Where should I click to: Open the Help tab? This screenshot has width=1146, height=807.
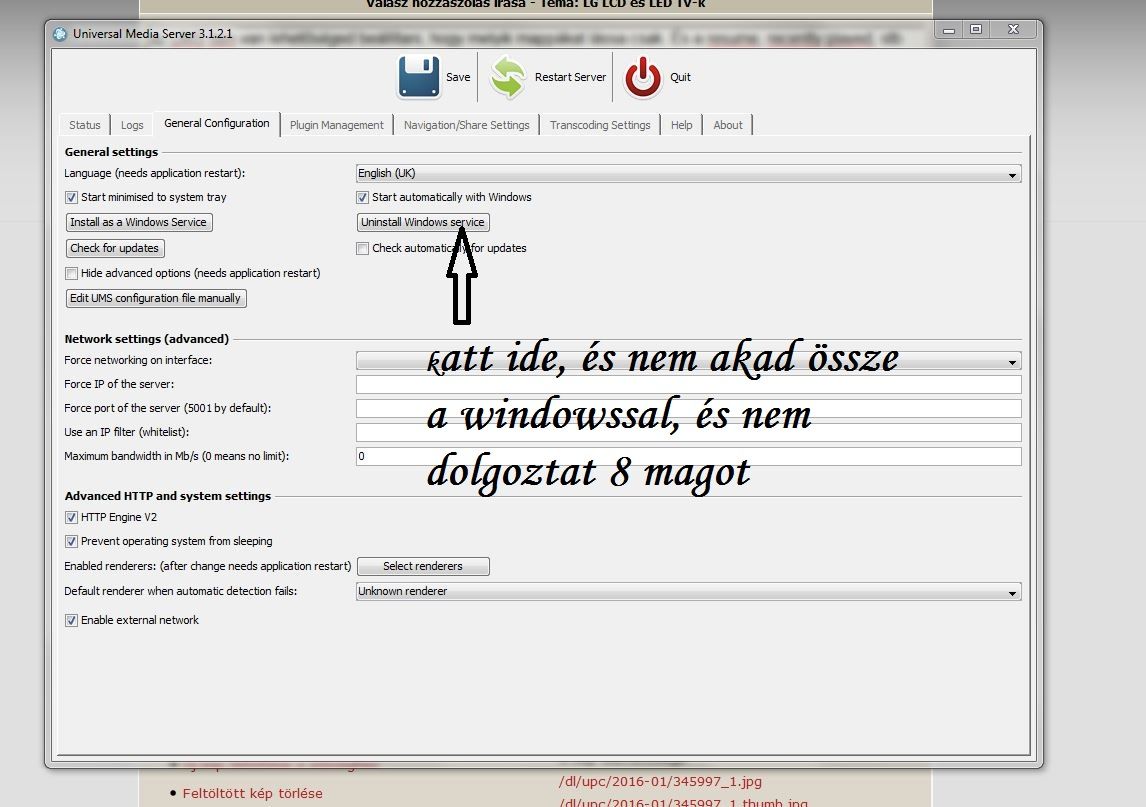(x=682, y=125)
